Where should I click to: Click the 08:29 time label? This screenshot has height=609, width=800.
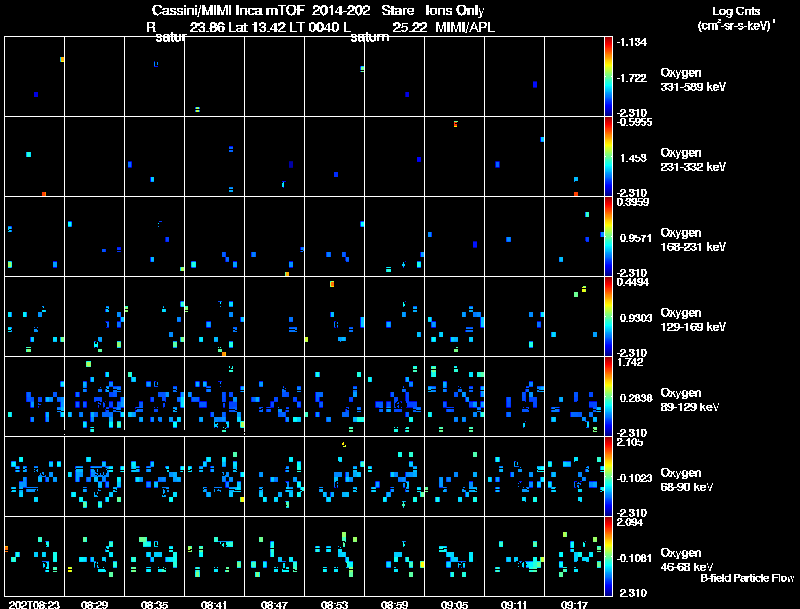pyautogui.click(x=94, y=604)
